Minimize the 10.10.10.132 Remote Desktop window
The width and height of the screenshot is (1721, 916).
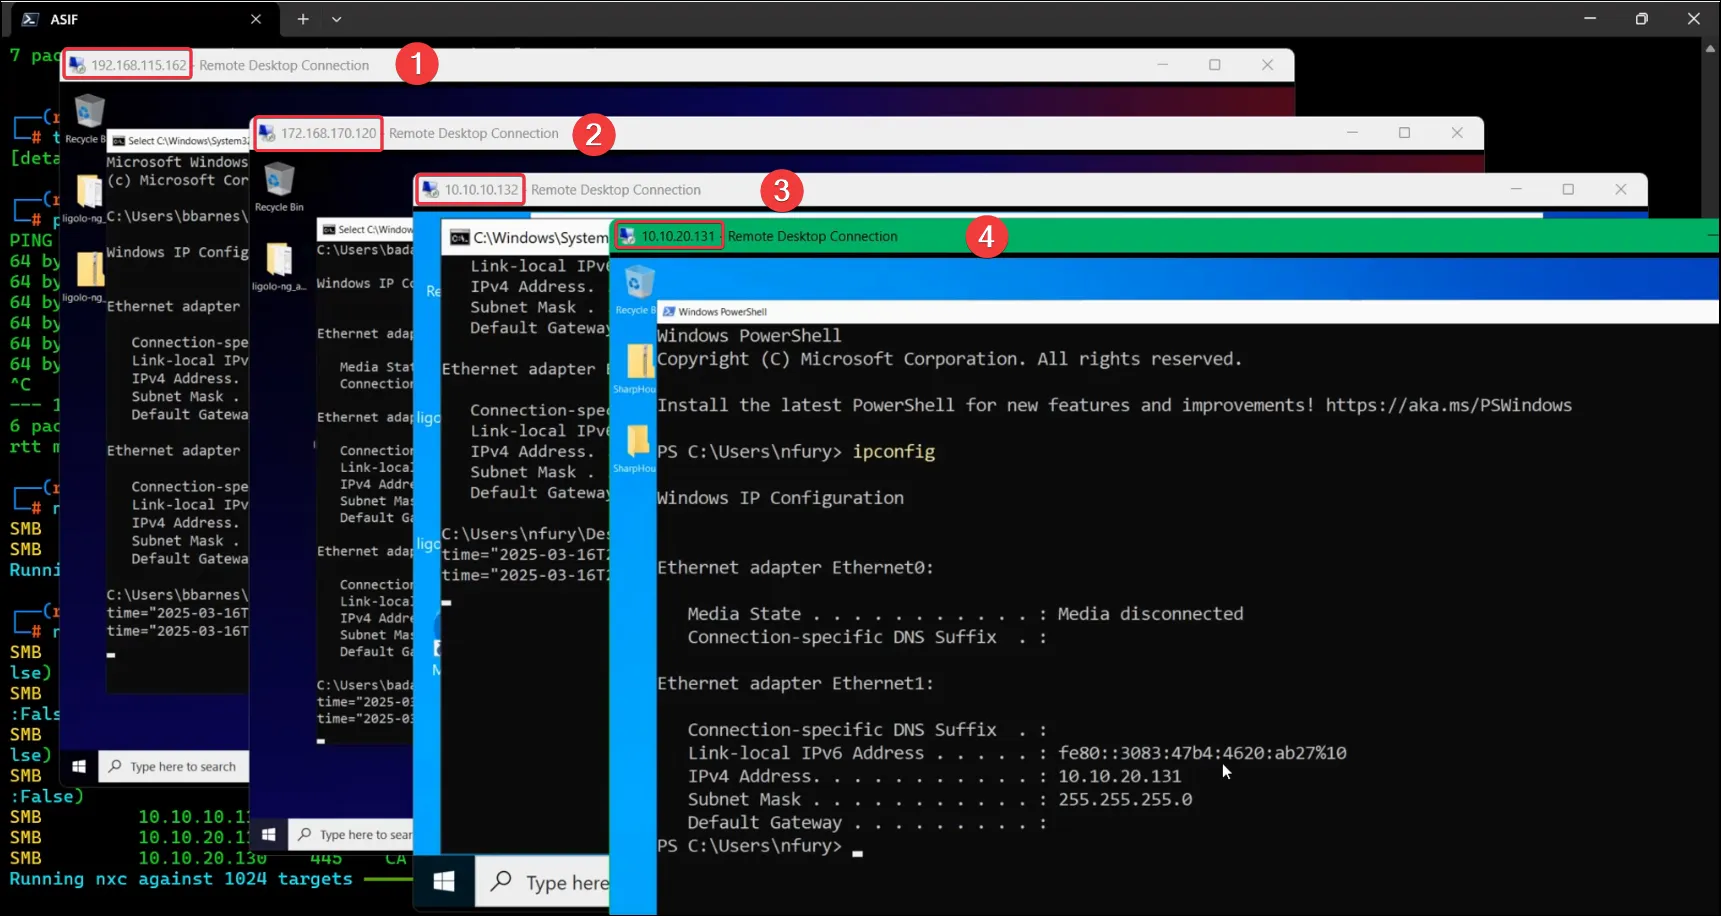(1516, 189)
